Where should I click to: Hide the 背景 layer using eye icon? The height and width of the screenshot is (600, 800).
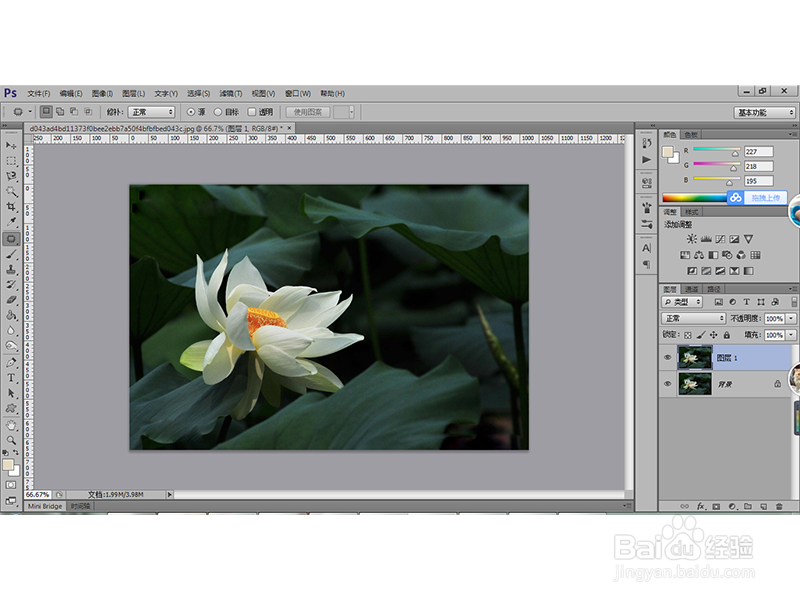(667, 384)
